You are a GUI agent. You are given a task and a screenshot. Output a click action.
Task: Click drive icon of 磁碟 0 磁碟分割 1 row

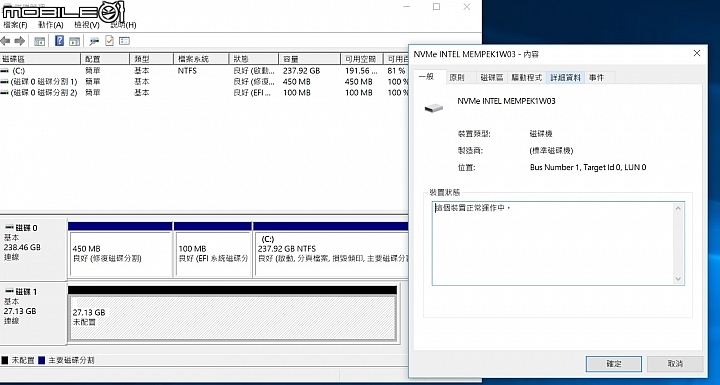pos(5,82)
